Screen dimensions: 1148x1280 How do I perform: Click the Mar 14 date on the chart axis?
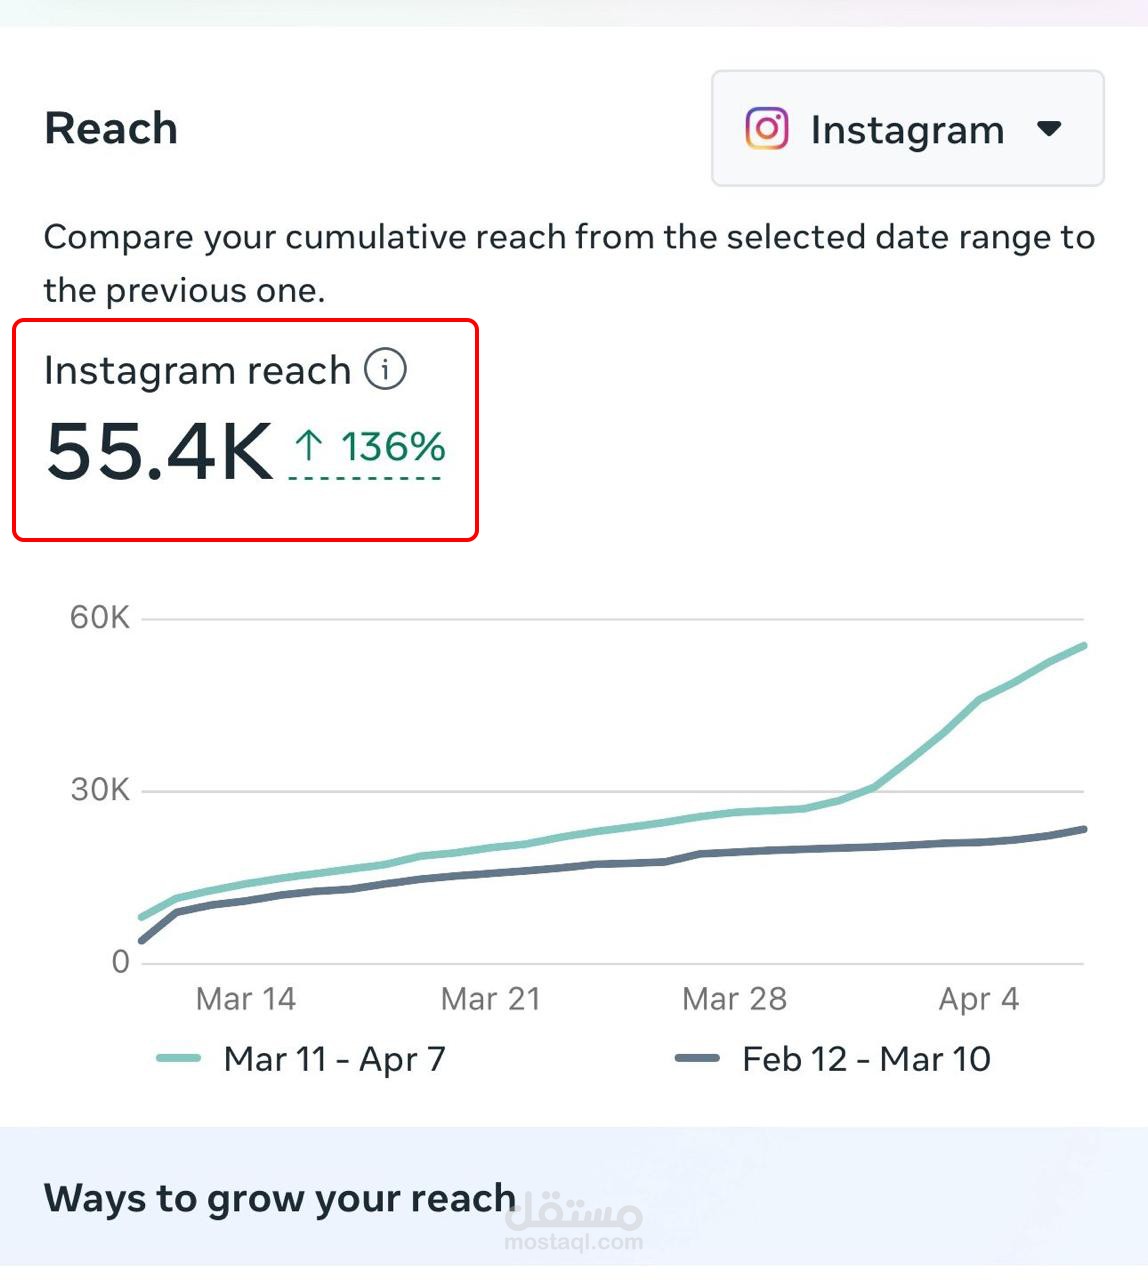pos(246,998)
